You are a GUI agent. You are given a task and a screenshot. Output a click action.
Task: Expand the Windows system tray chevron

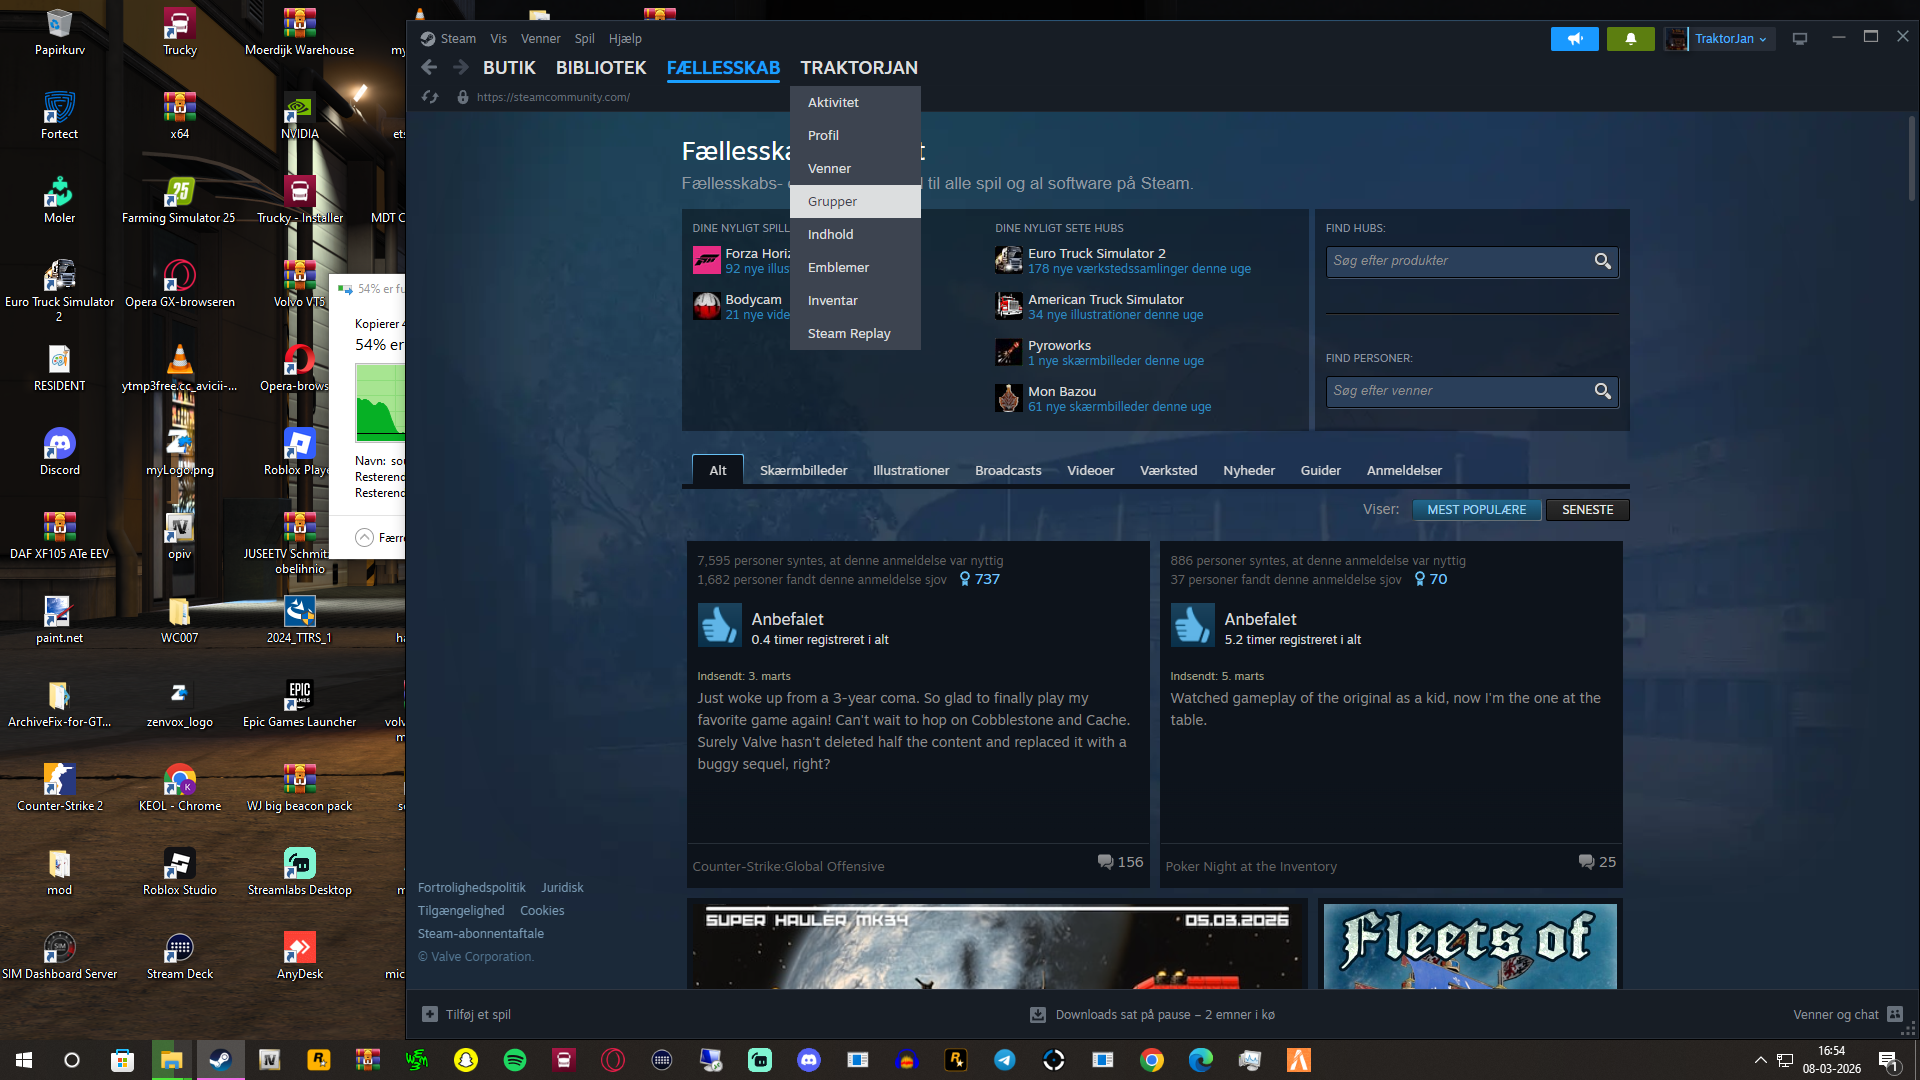[1760, 1060]
